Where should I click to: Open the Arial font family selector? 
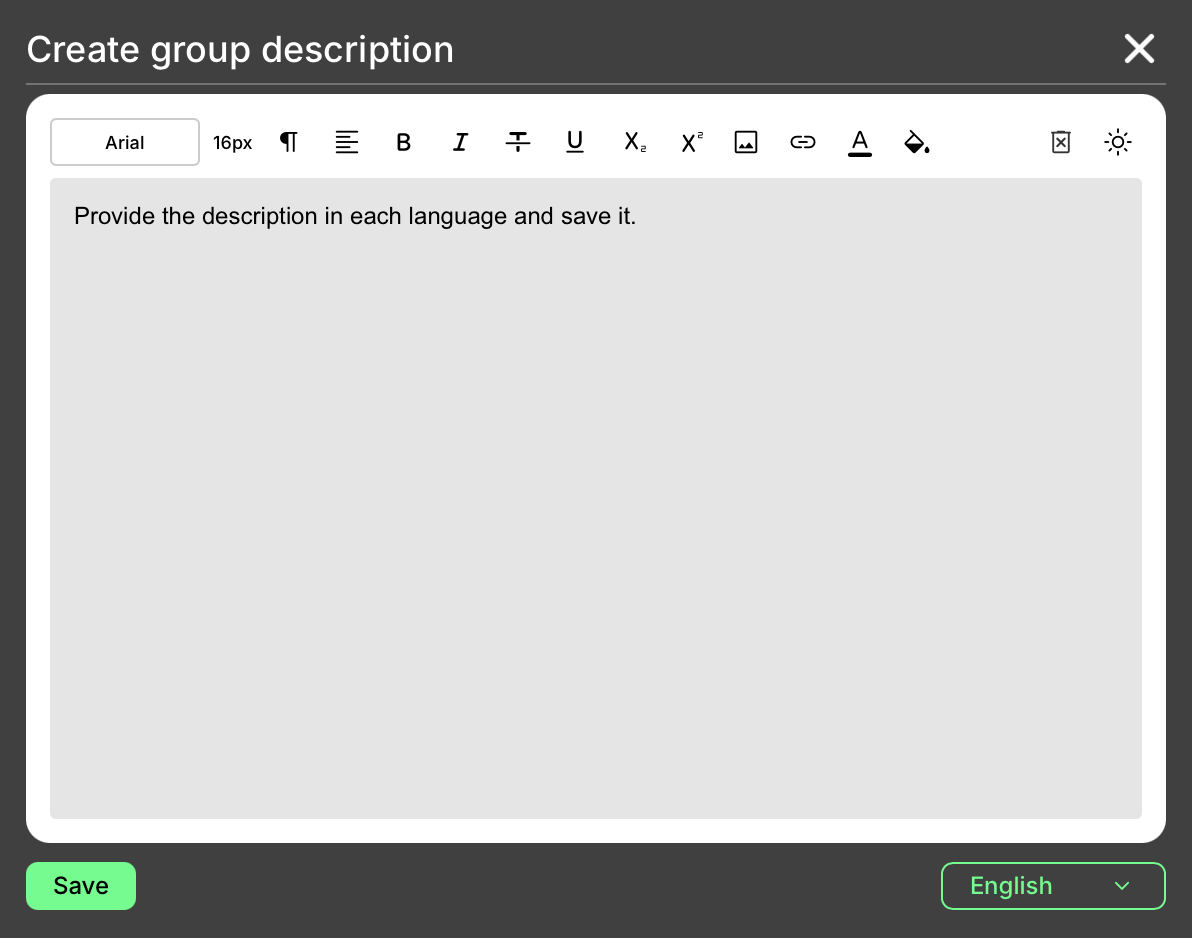pyautogui.click(x=125, y=142)
